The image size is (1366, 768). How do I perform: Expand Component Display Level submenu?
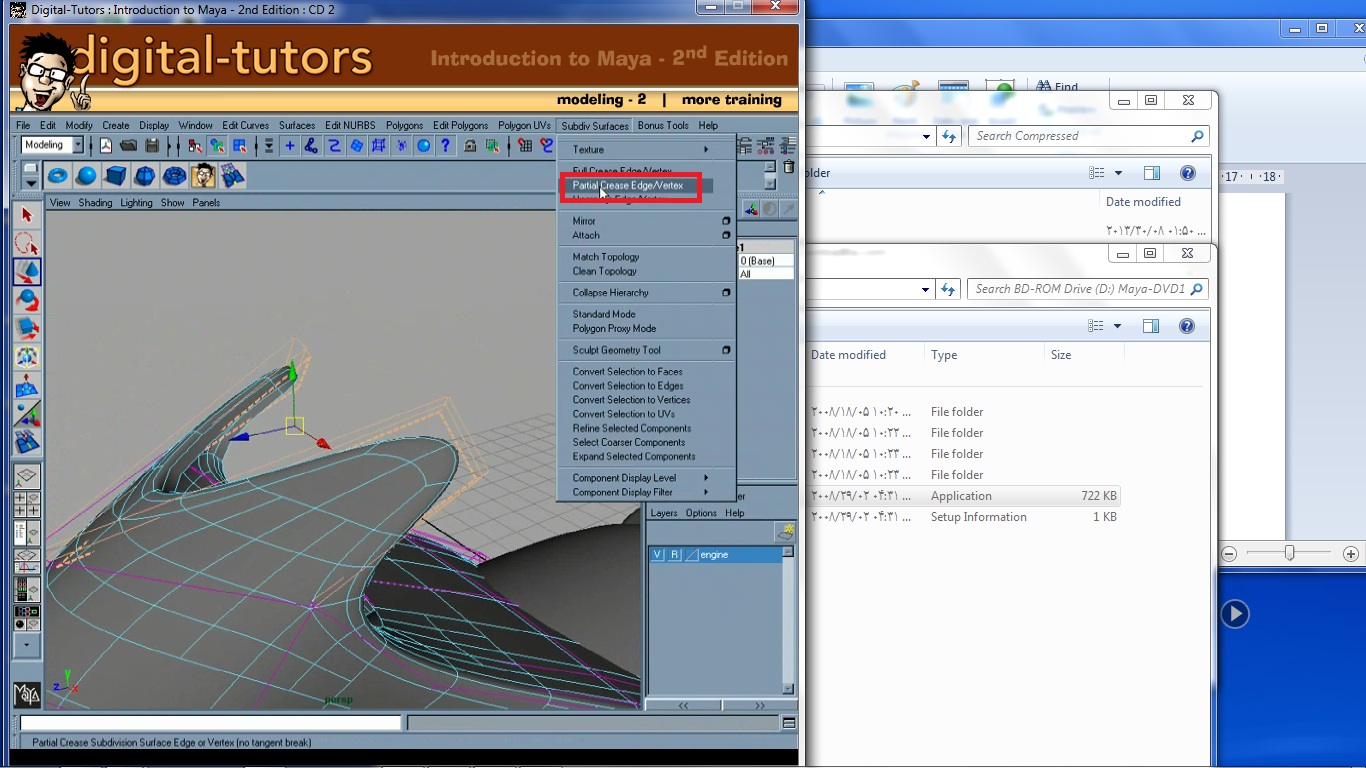(x=706, y=478)
